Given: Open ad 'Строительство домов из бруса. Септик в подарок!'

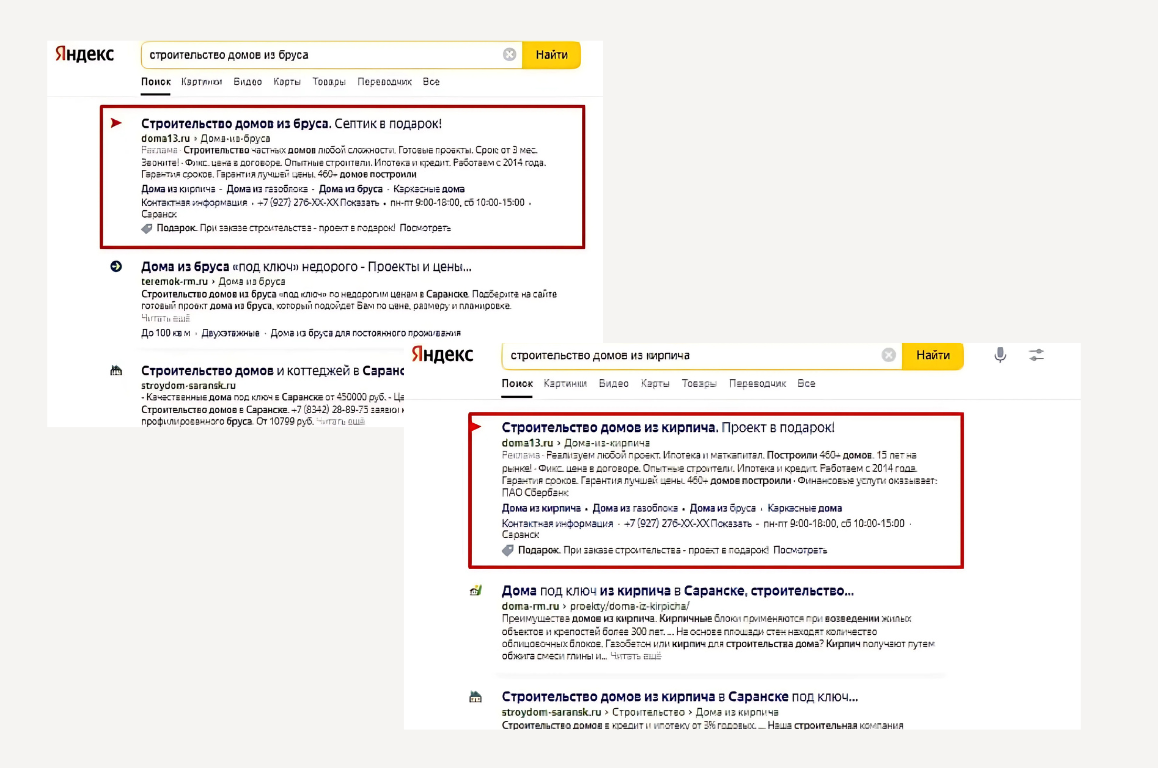Looking at the screenshot, I should pyautogui.click(x=292, y=123).
